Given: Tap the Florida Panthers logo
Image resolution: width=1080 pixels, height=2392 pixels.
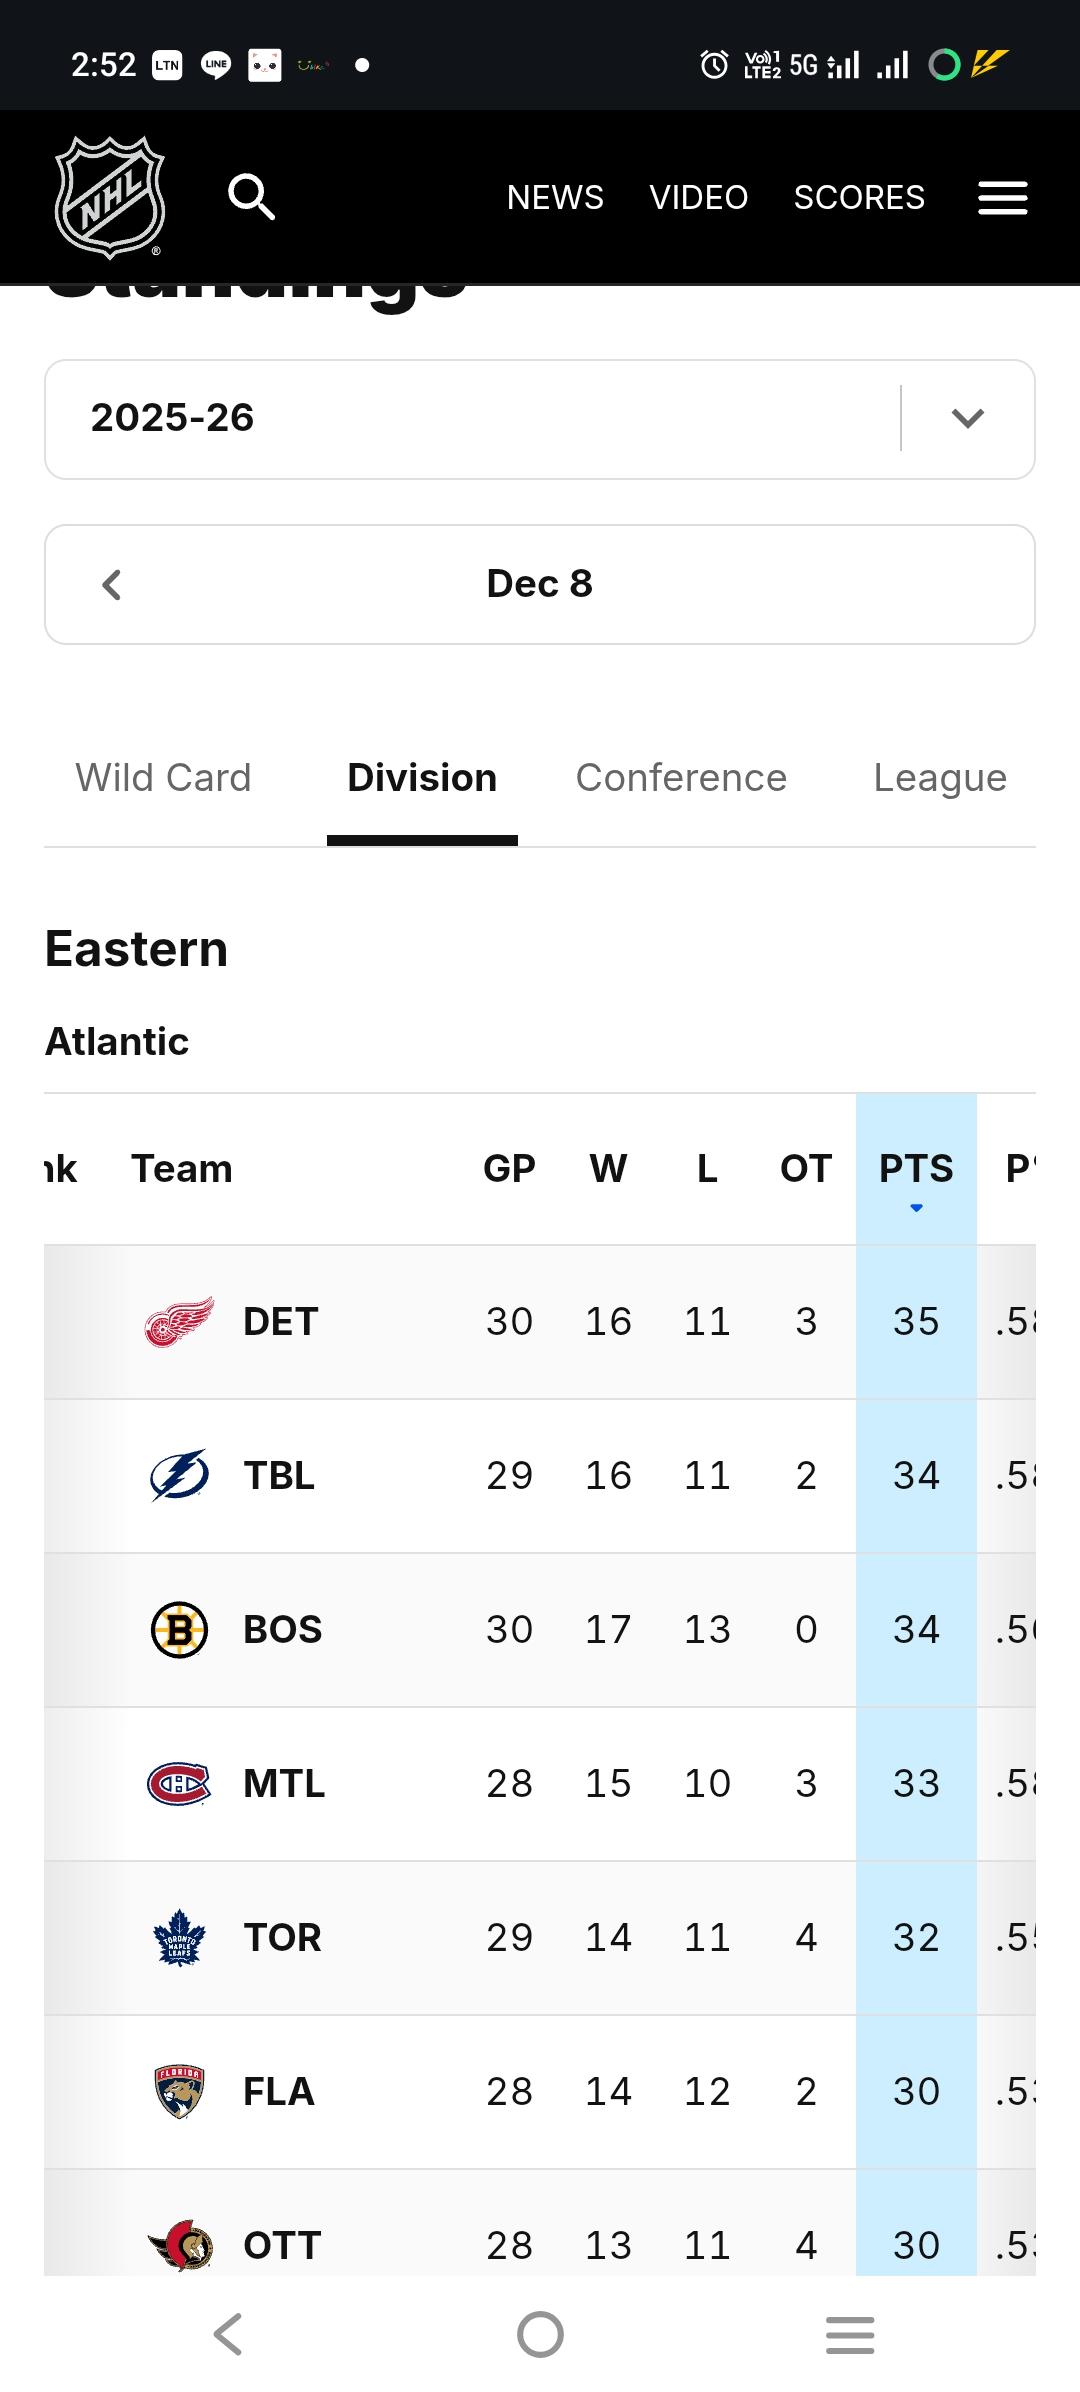Looking at the screenshot, I should (x=179, y=2092).
